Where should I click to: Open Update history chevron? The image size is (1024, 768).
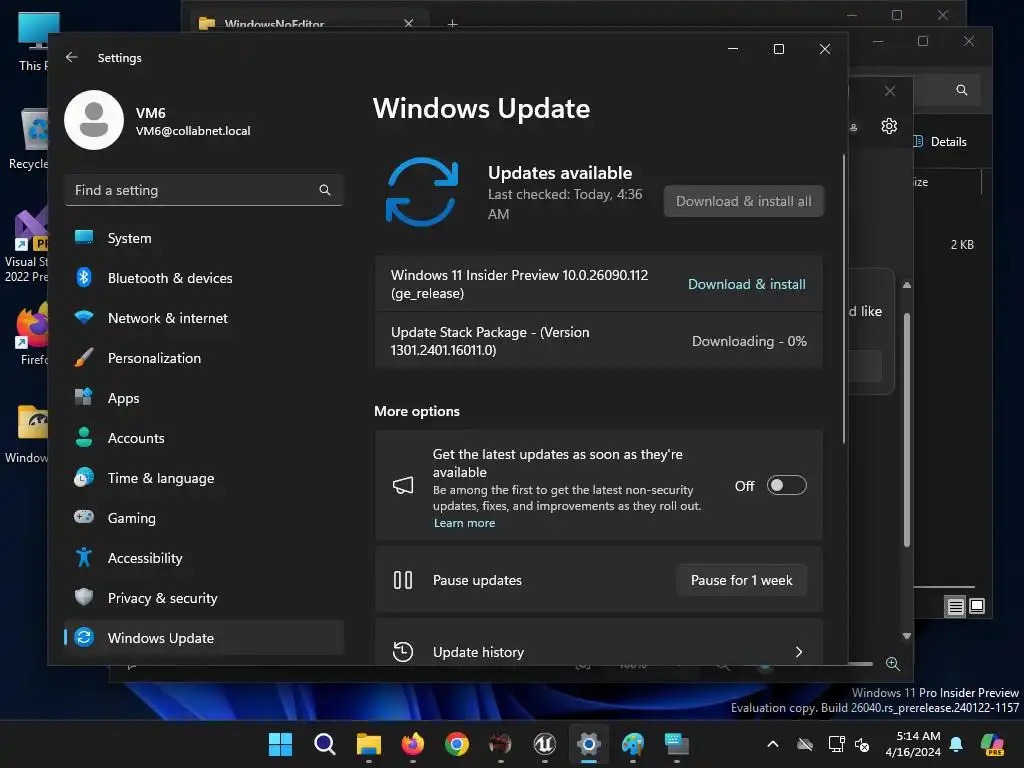799,652
